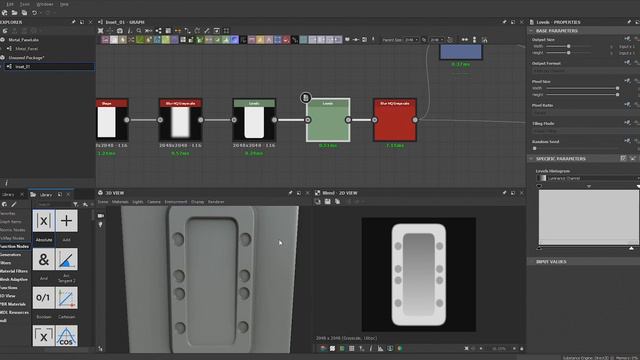Select the Add function node in library
Screen dimensions: 640x360
(x=66, y=221)
